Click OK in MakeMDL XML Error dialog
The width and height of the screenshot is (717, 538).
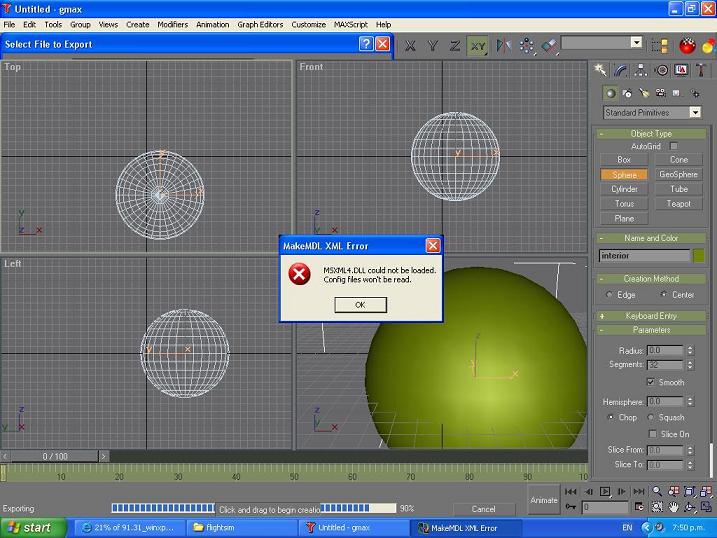pyautogui.click(x=360, y=305)
